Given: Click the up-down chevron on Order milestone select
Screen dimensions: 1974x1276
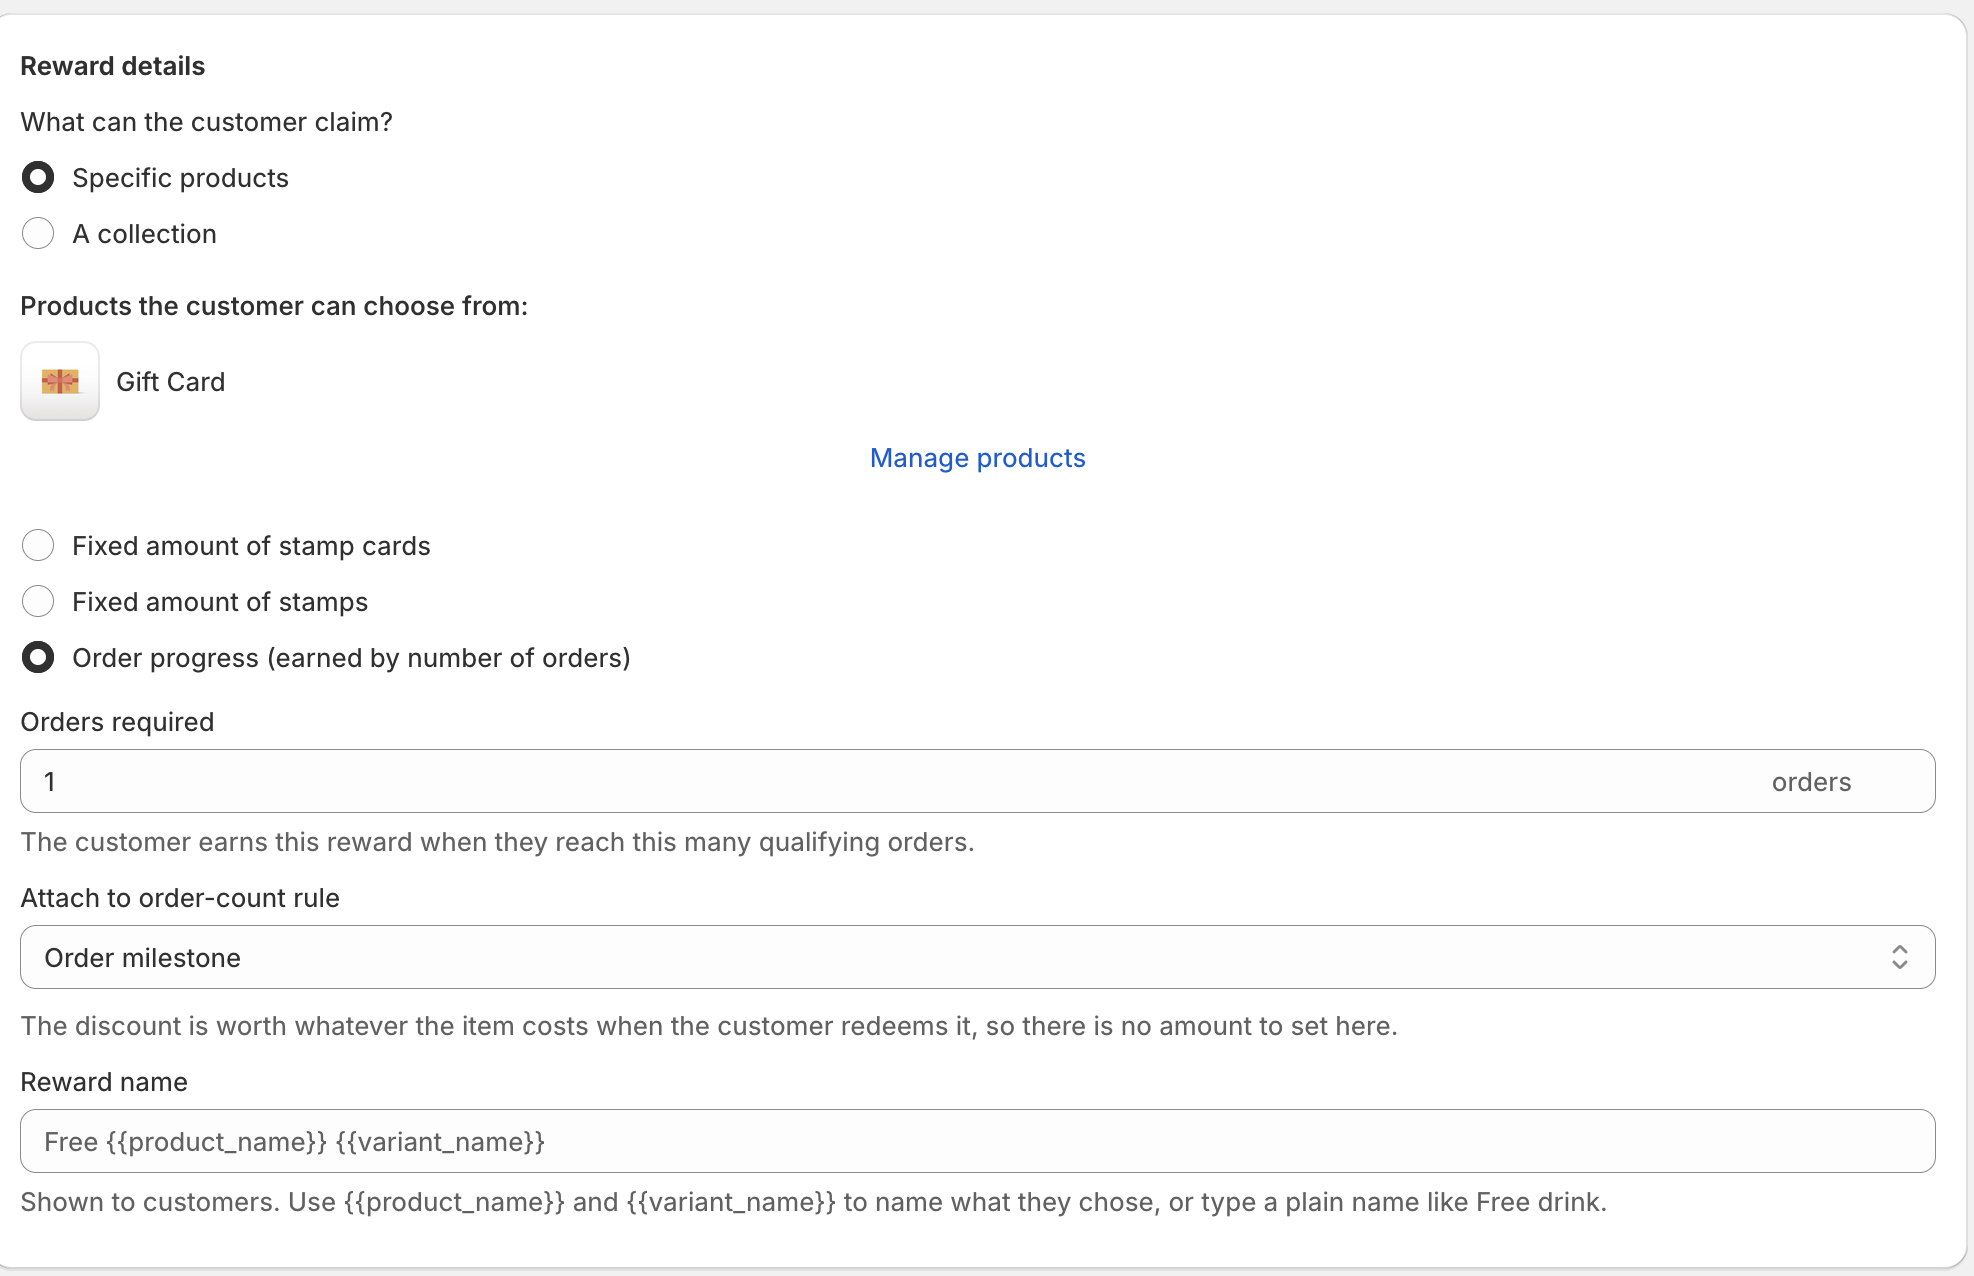Looking at the screenshot, I should 1899,957.
